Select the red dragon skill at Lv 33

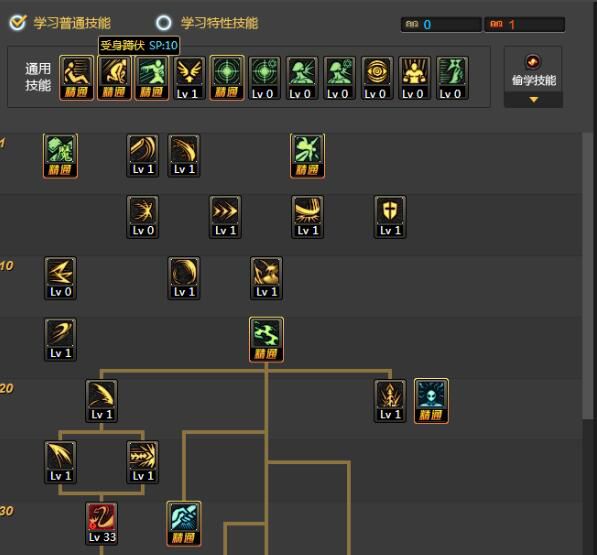tap(102, 523)
